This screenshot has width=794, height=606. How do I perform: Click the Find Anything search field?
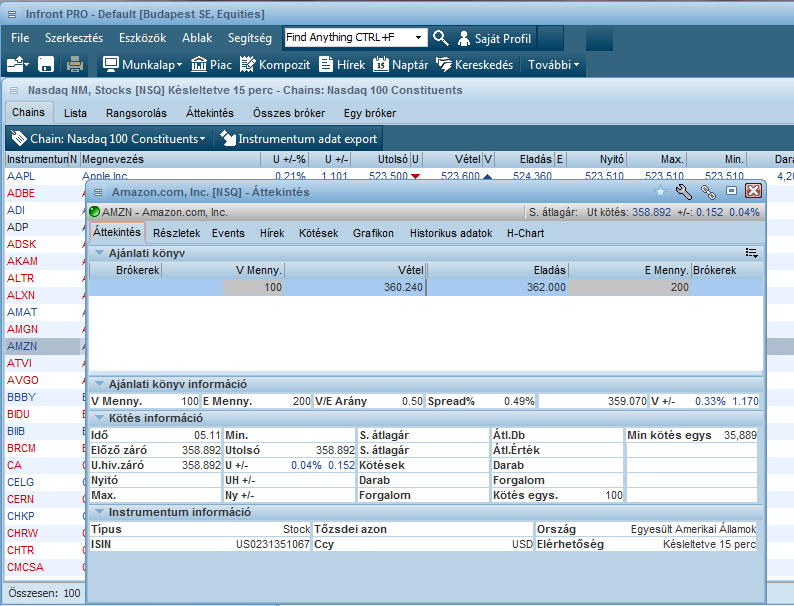click(x=348, y=37)
